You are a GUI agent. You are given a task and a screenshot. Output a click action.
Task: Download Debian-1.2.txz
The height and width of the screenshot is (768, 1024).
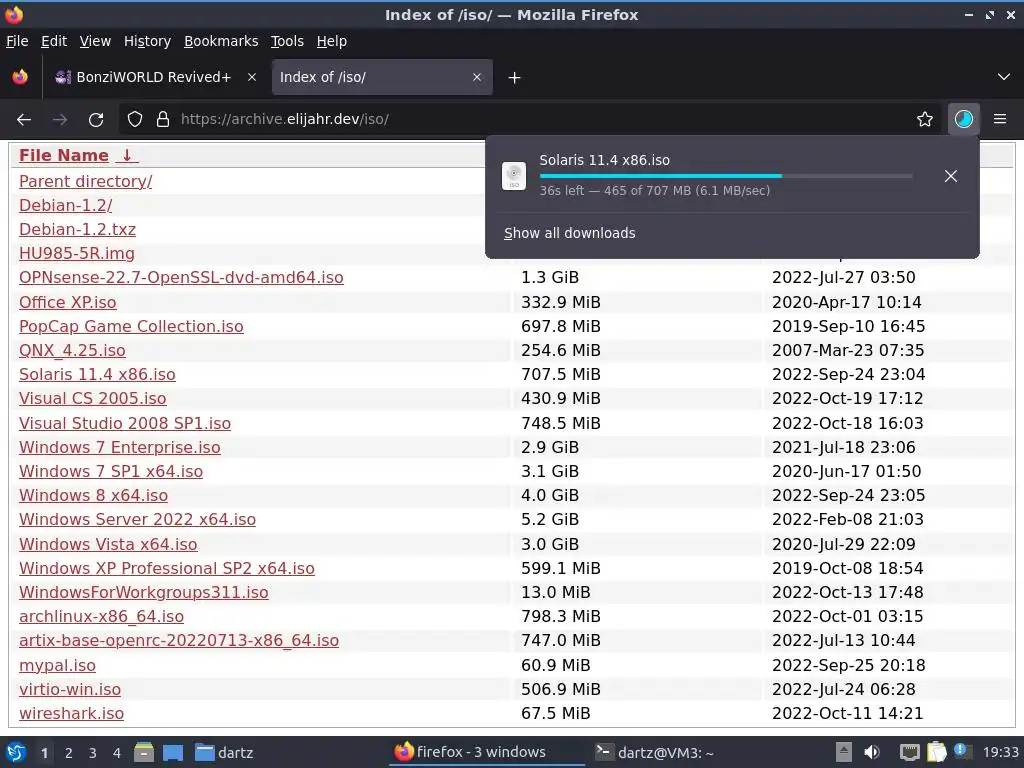(77, 229)
